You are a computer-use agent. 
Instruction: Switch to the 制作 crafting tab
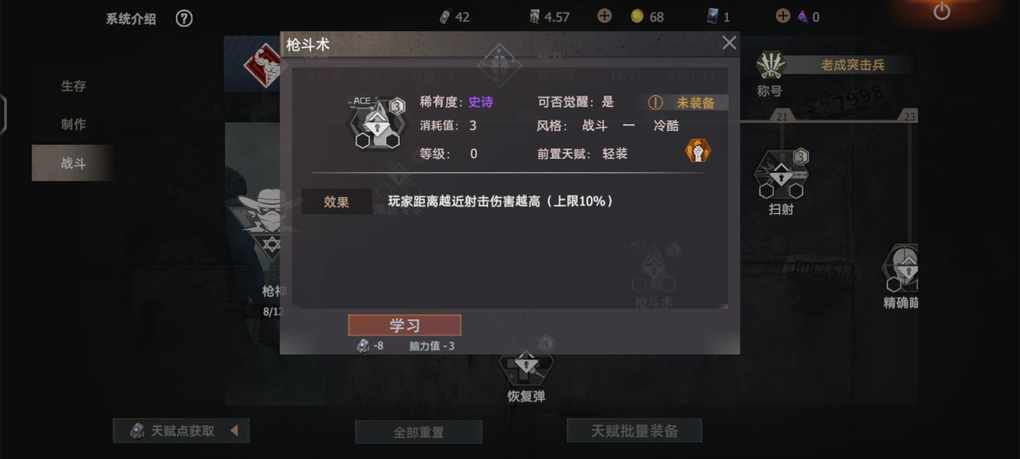click(x=73, y=124)
